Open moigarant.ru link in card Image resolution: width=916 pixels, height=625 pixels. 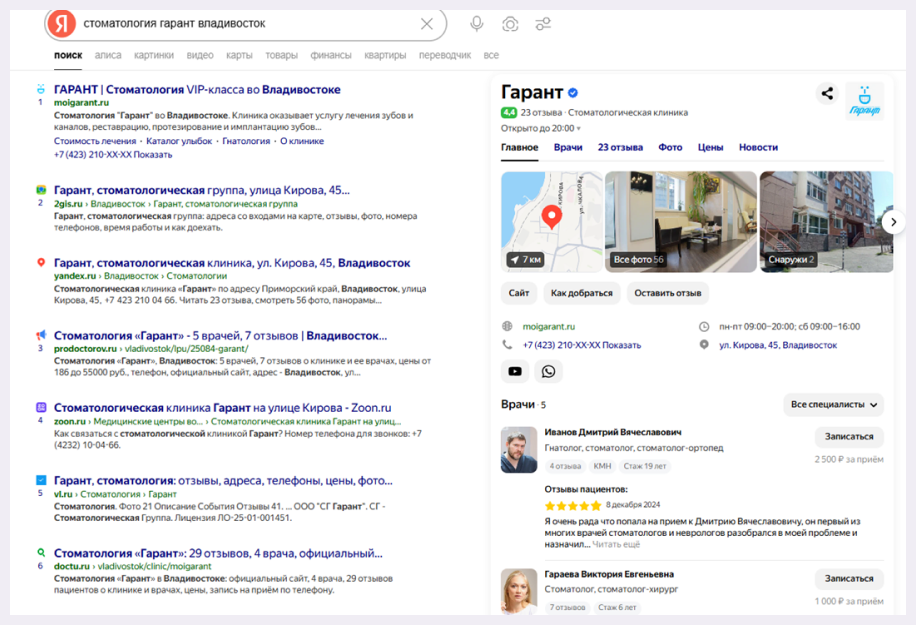point(549,327)
